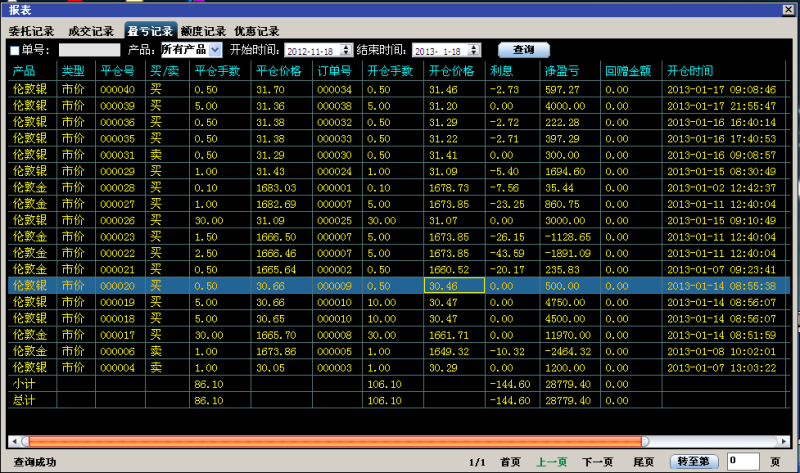Focus the 单号 order number text field
This screenshot has height=473, width=800.
[x=88, y=50]
